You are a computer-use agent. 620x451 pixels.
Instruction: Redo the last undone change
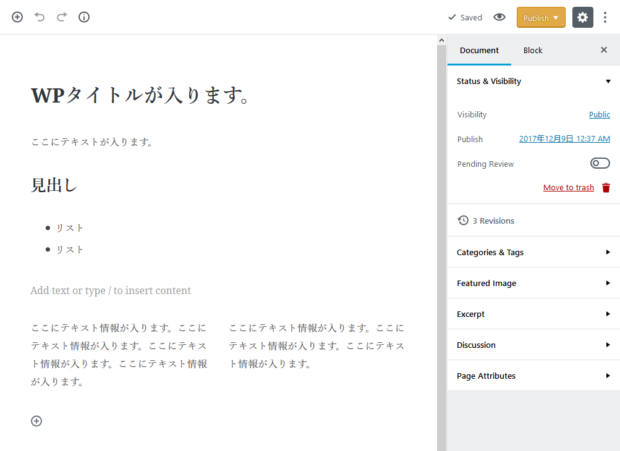62,17
